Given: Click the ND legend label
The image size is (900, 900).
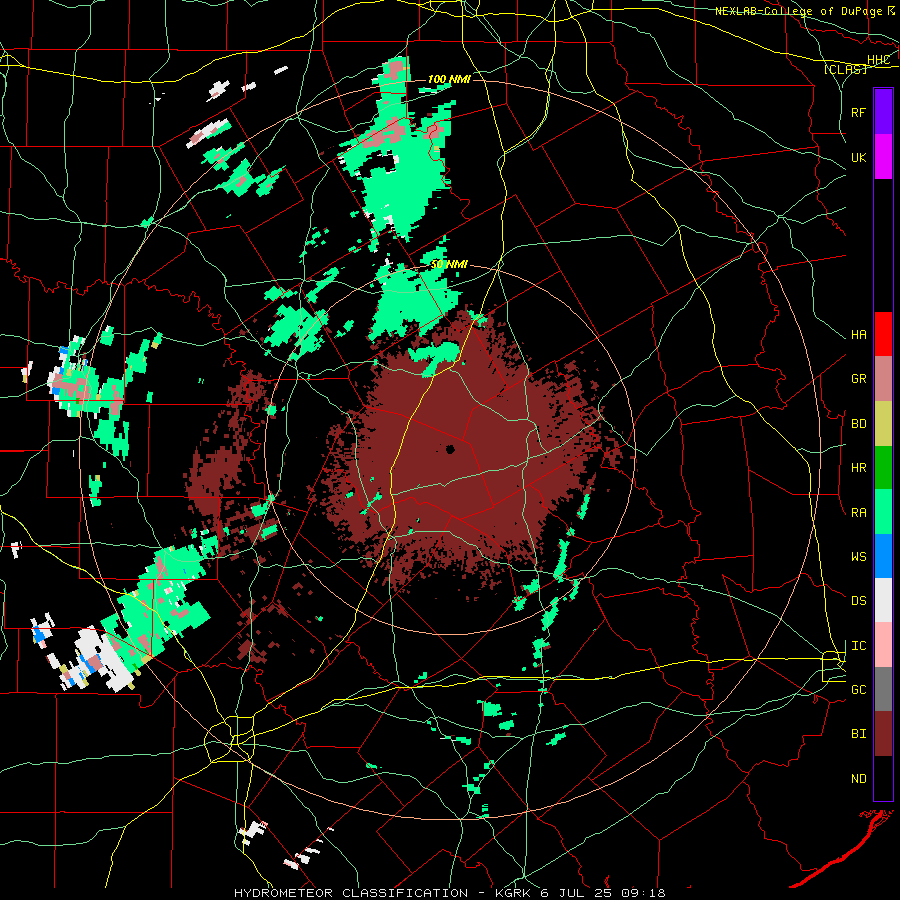Looking at the screenshot, I should [x=858, y=779].
